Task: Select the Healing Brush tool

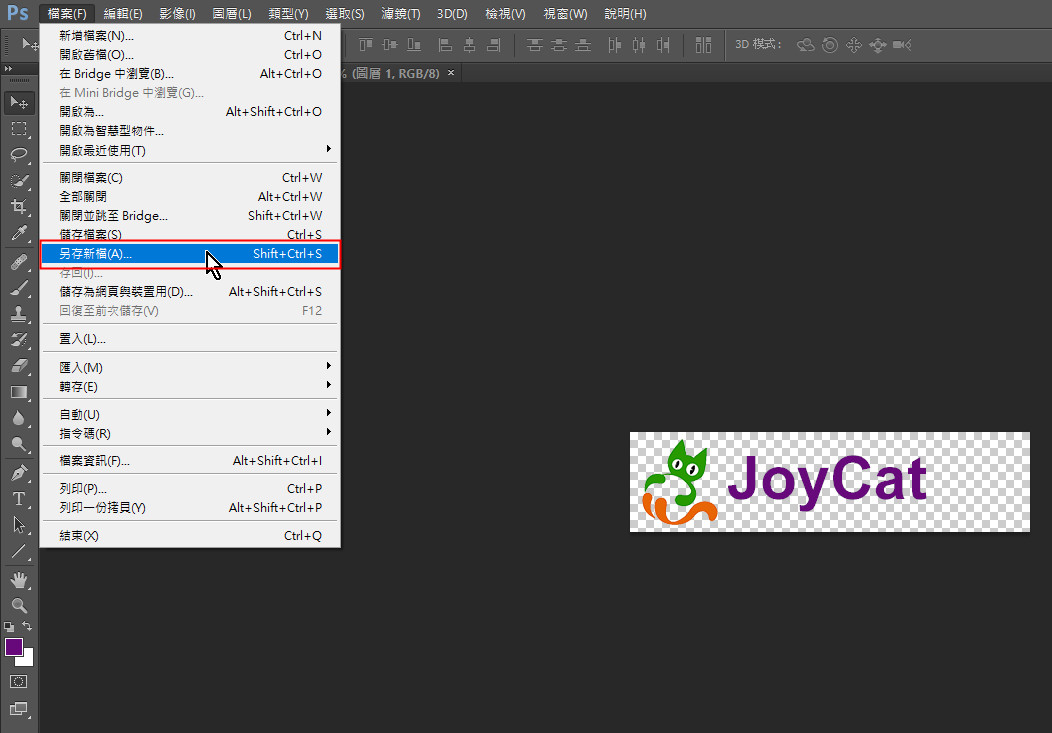Action: pyautogui.click(x=19, y=262)
